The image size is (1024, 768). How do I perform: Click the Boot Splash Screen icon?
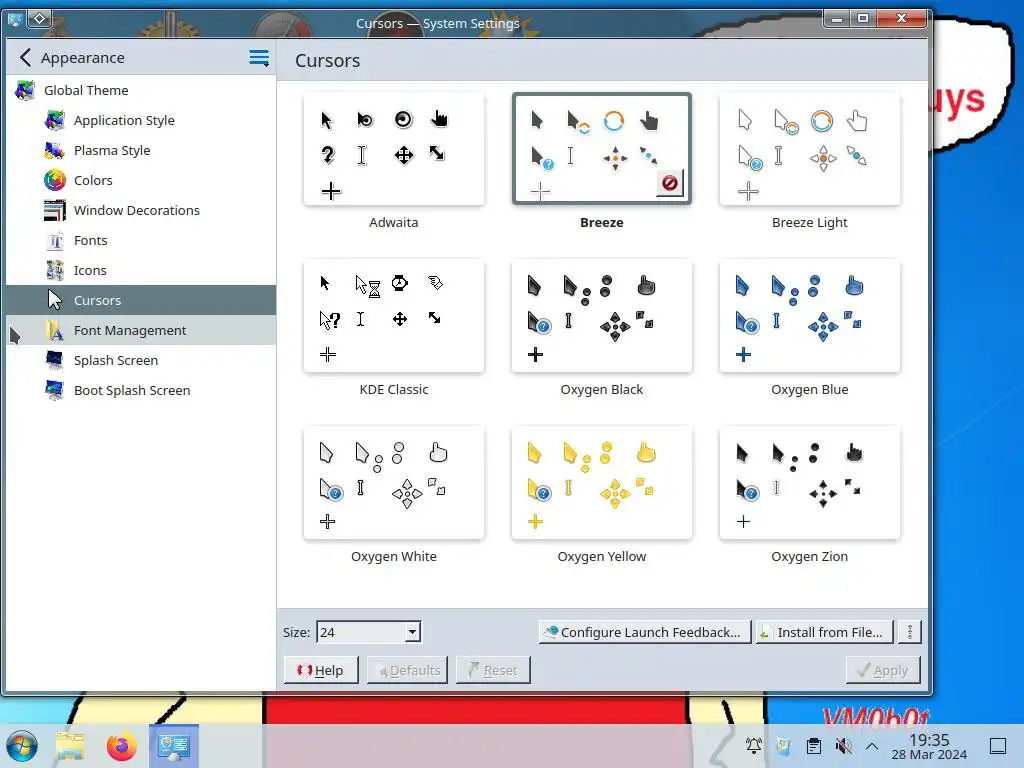point(55,391)
